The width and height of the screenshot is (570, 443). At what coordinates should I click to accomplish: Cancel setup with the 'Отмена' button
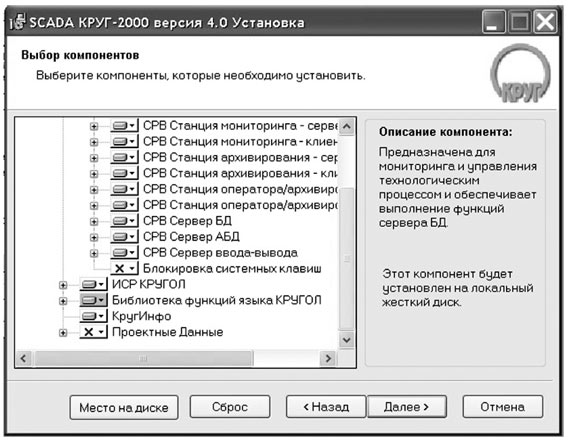[x=503, y=407]
